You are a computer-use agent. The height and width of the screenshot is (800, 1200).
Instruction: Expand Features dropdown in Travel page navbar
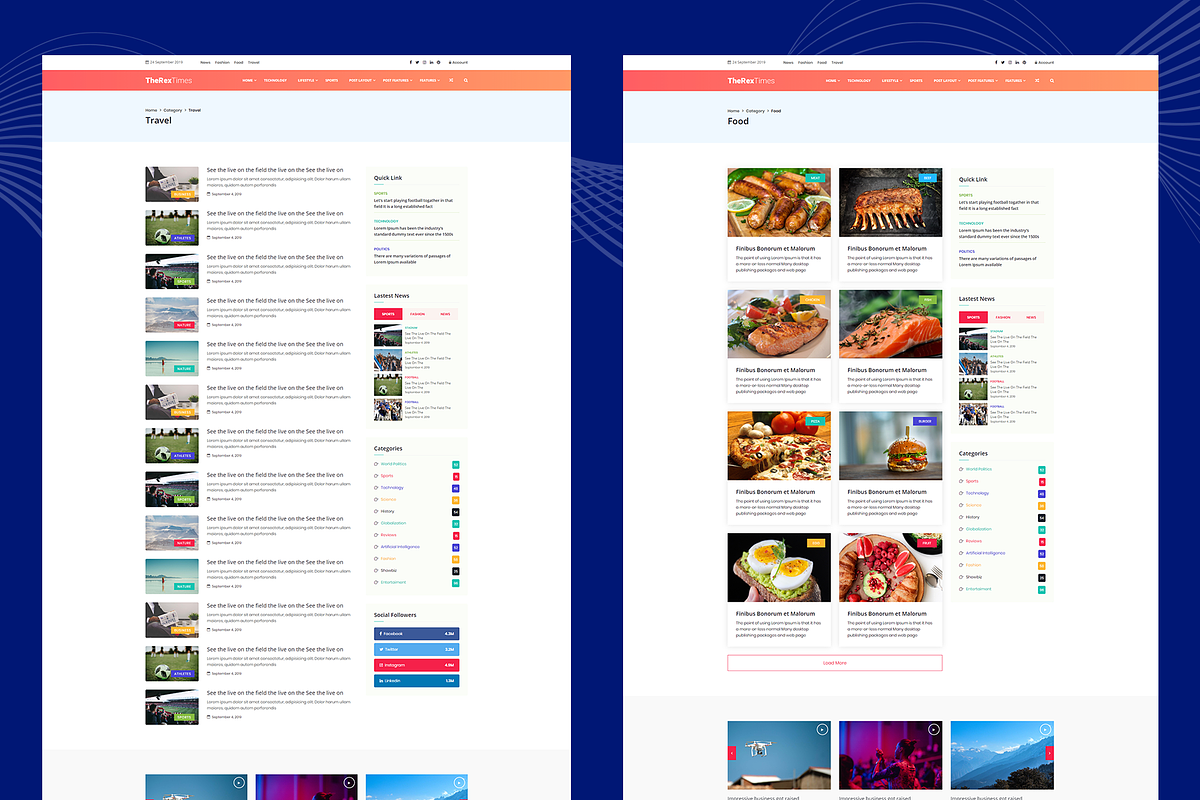(x=430, y=80)
